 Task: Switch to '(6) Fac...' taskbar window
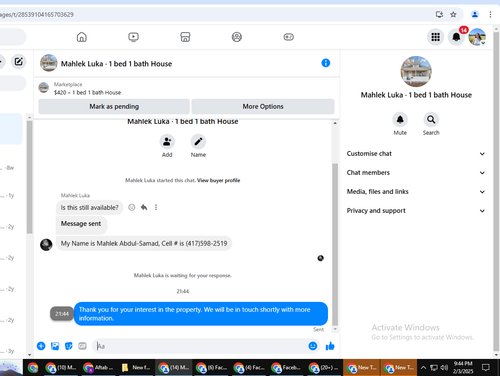point(211,368)
